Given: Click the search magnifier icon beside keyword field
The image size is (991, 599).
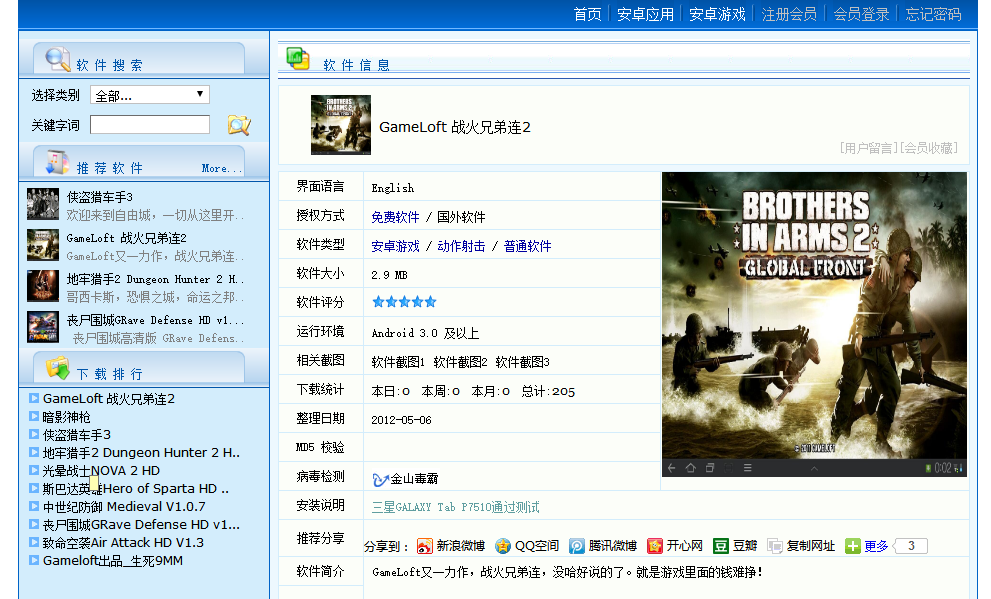Looking at the screenshot, I should (239, 125).
